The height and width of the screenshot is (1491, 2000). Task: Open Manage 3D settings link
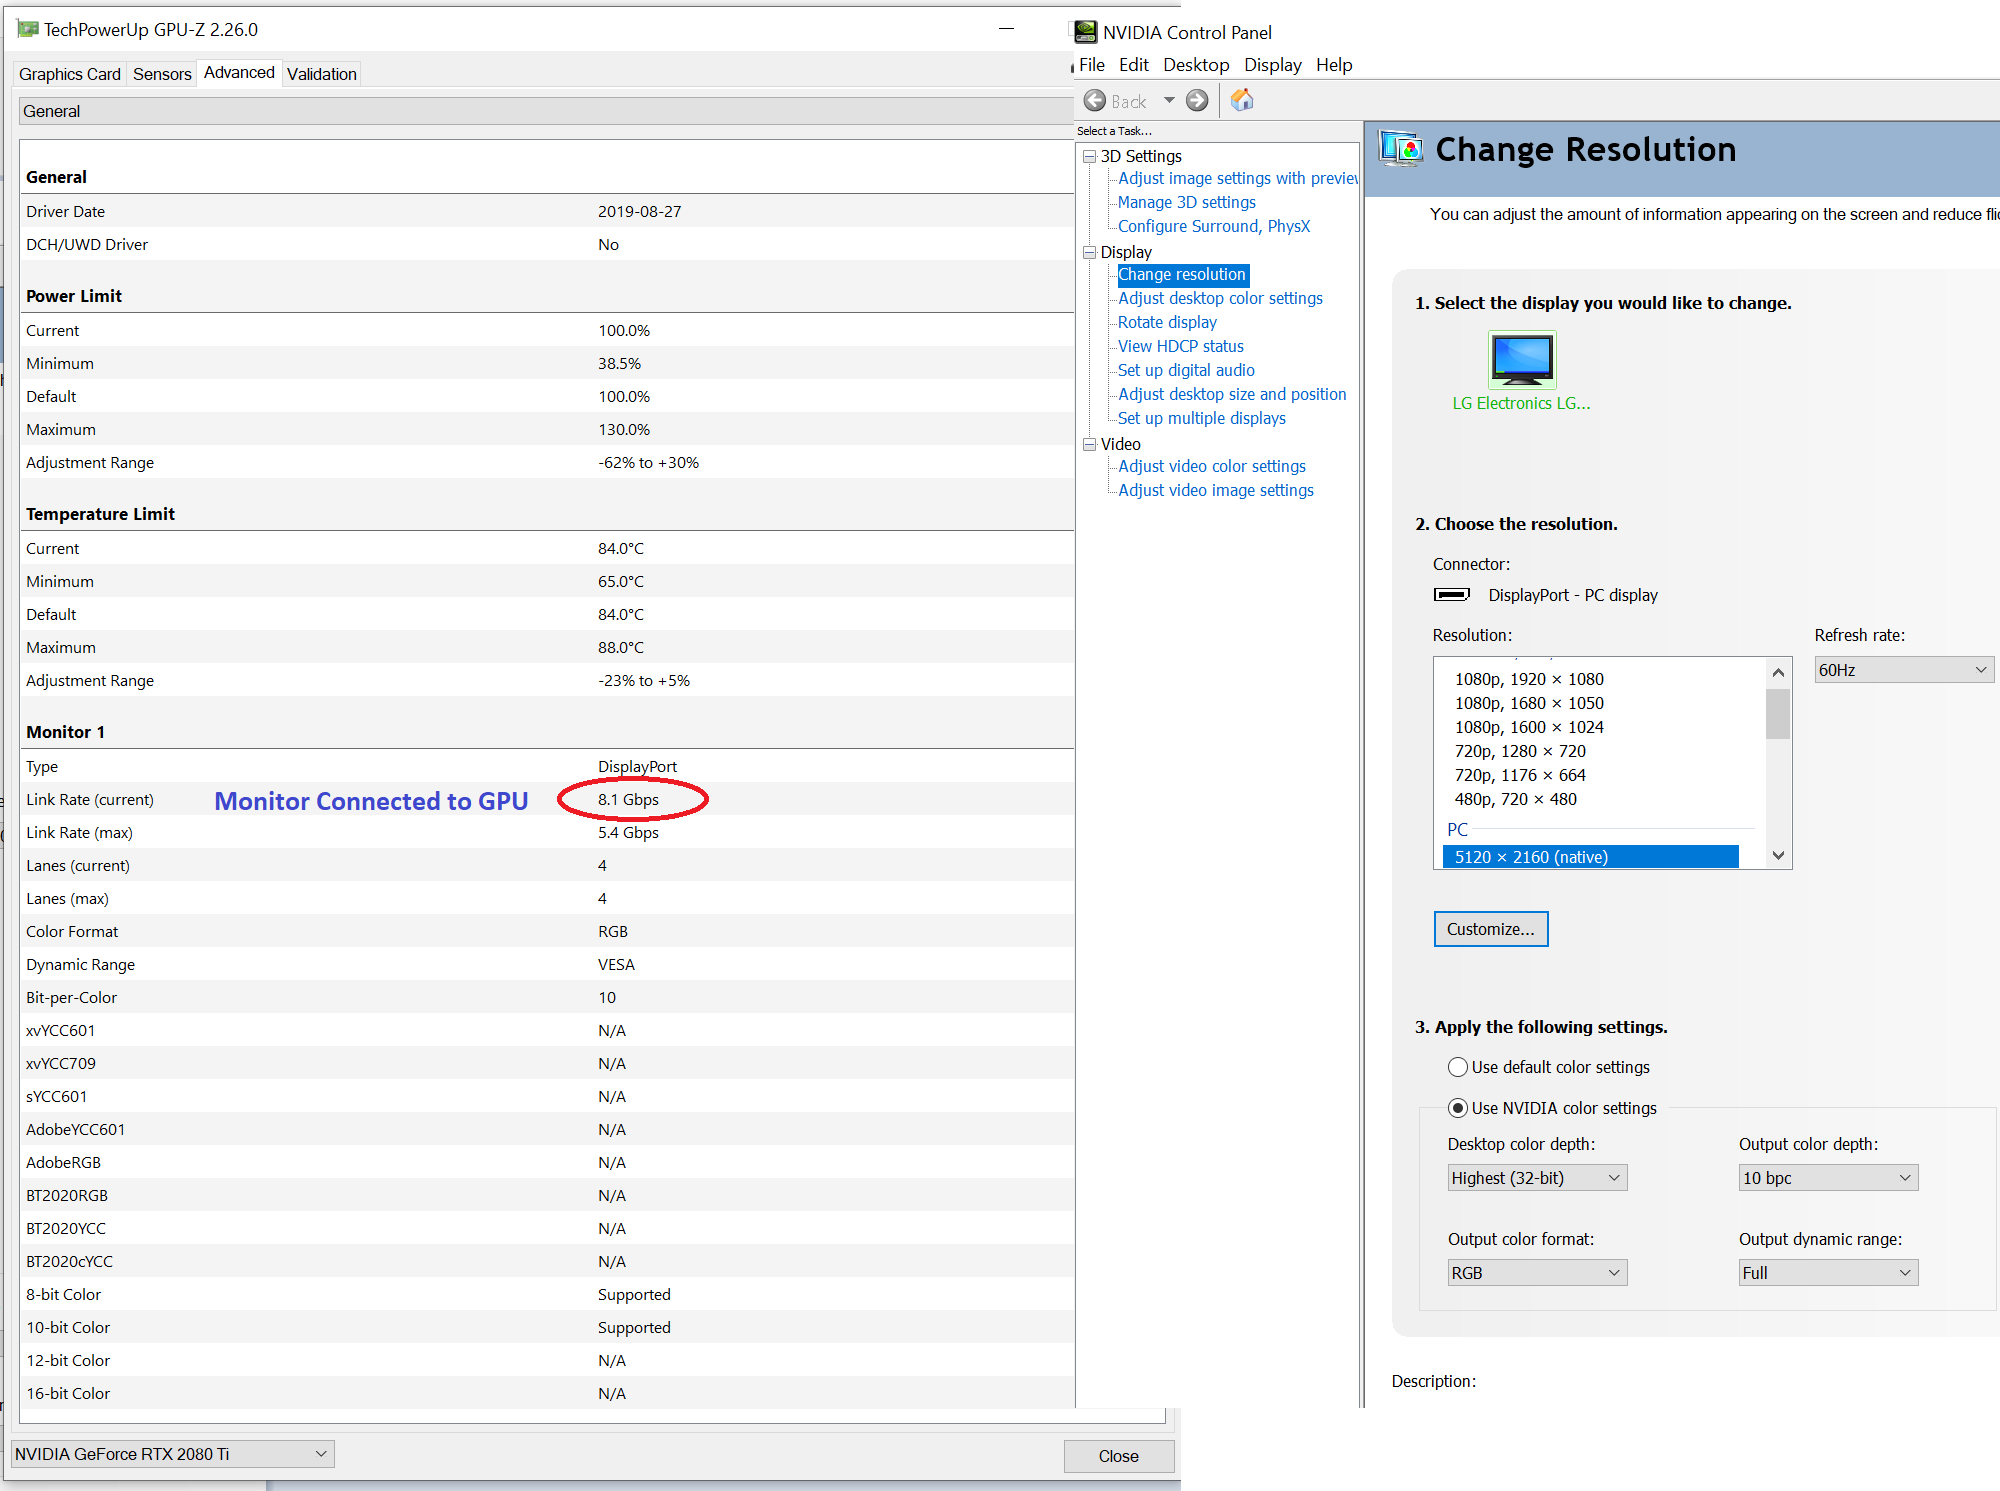1187,202
